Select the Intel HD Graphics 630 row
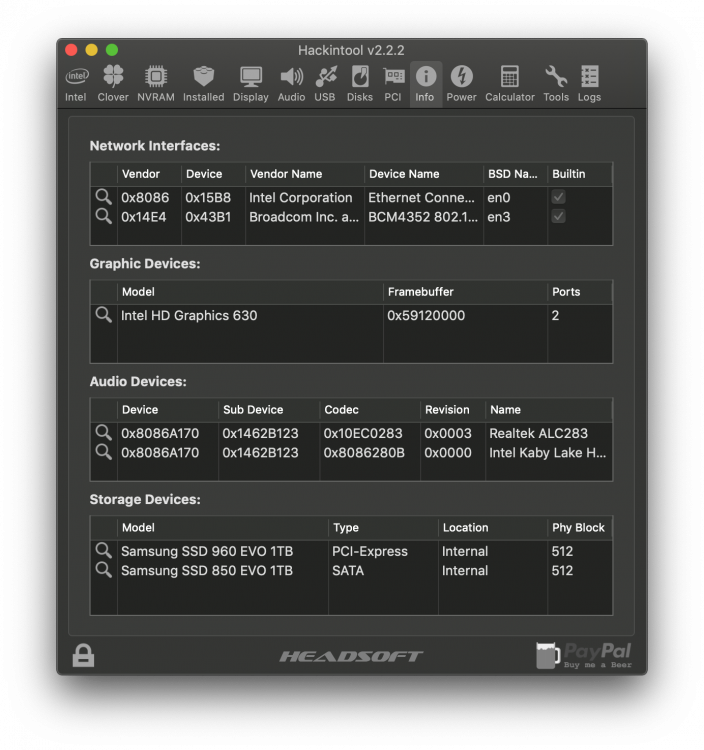The height and width of the screenshot is (750, 704). (351, 316)
